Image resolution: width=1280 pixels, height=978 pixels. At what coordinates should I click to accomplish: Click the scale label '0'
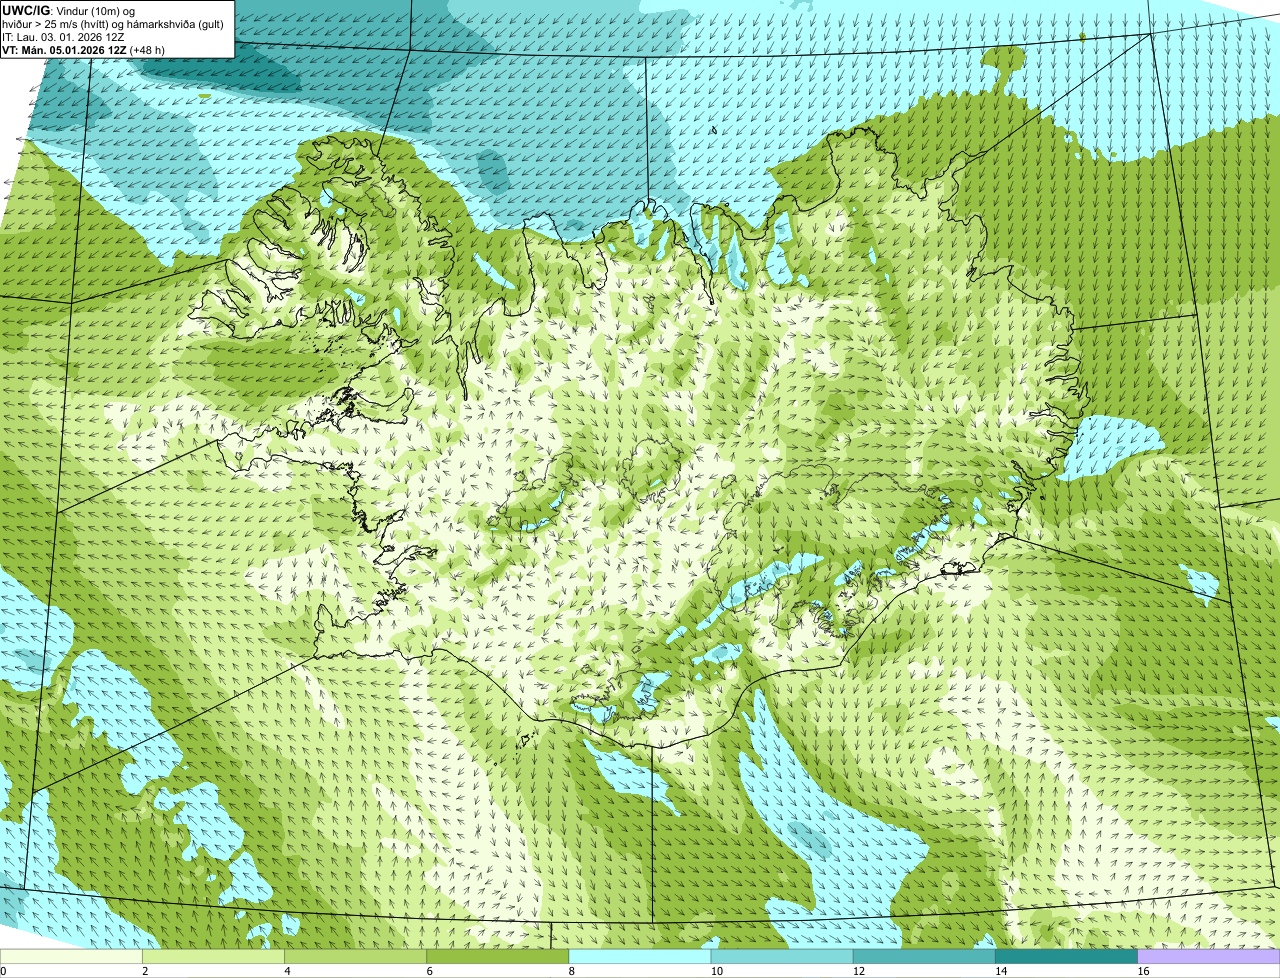click(x=3, y=971)
